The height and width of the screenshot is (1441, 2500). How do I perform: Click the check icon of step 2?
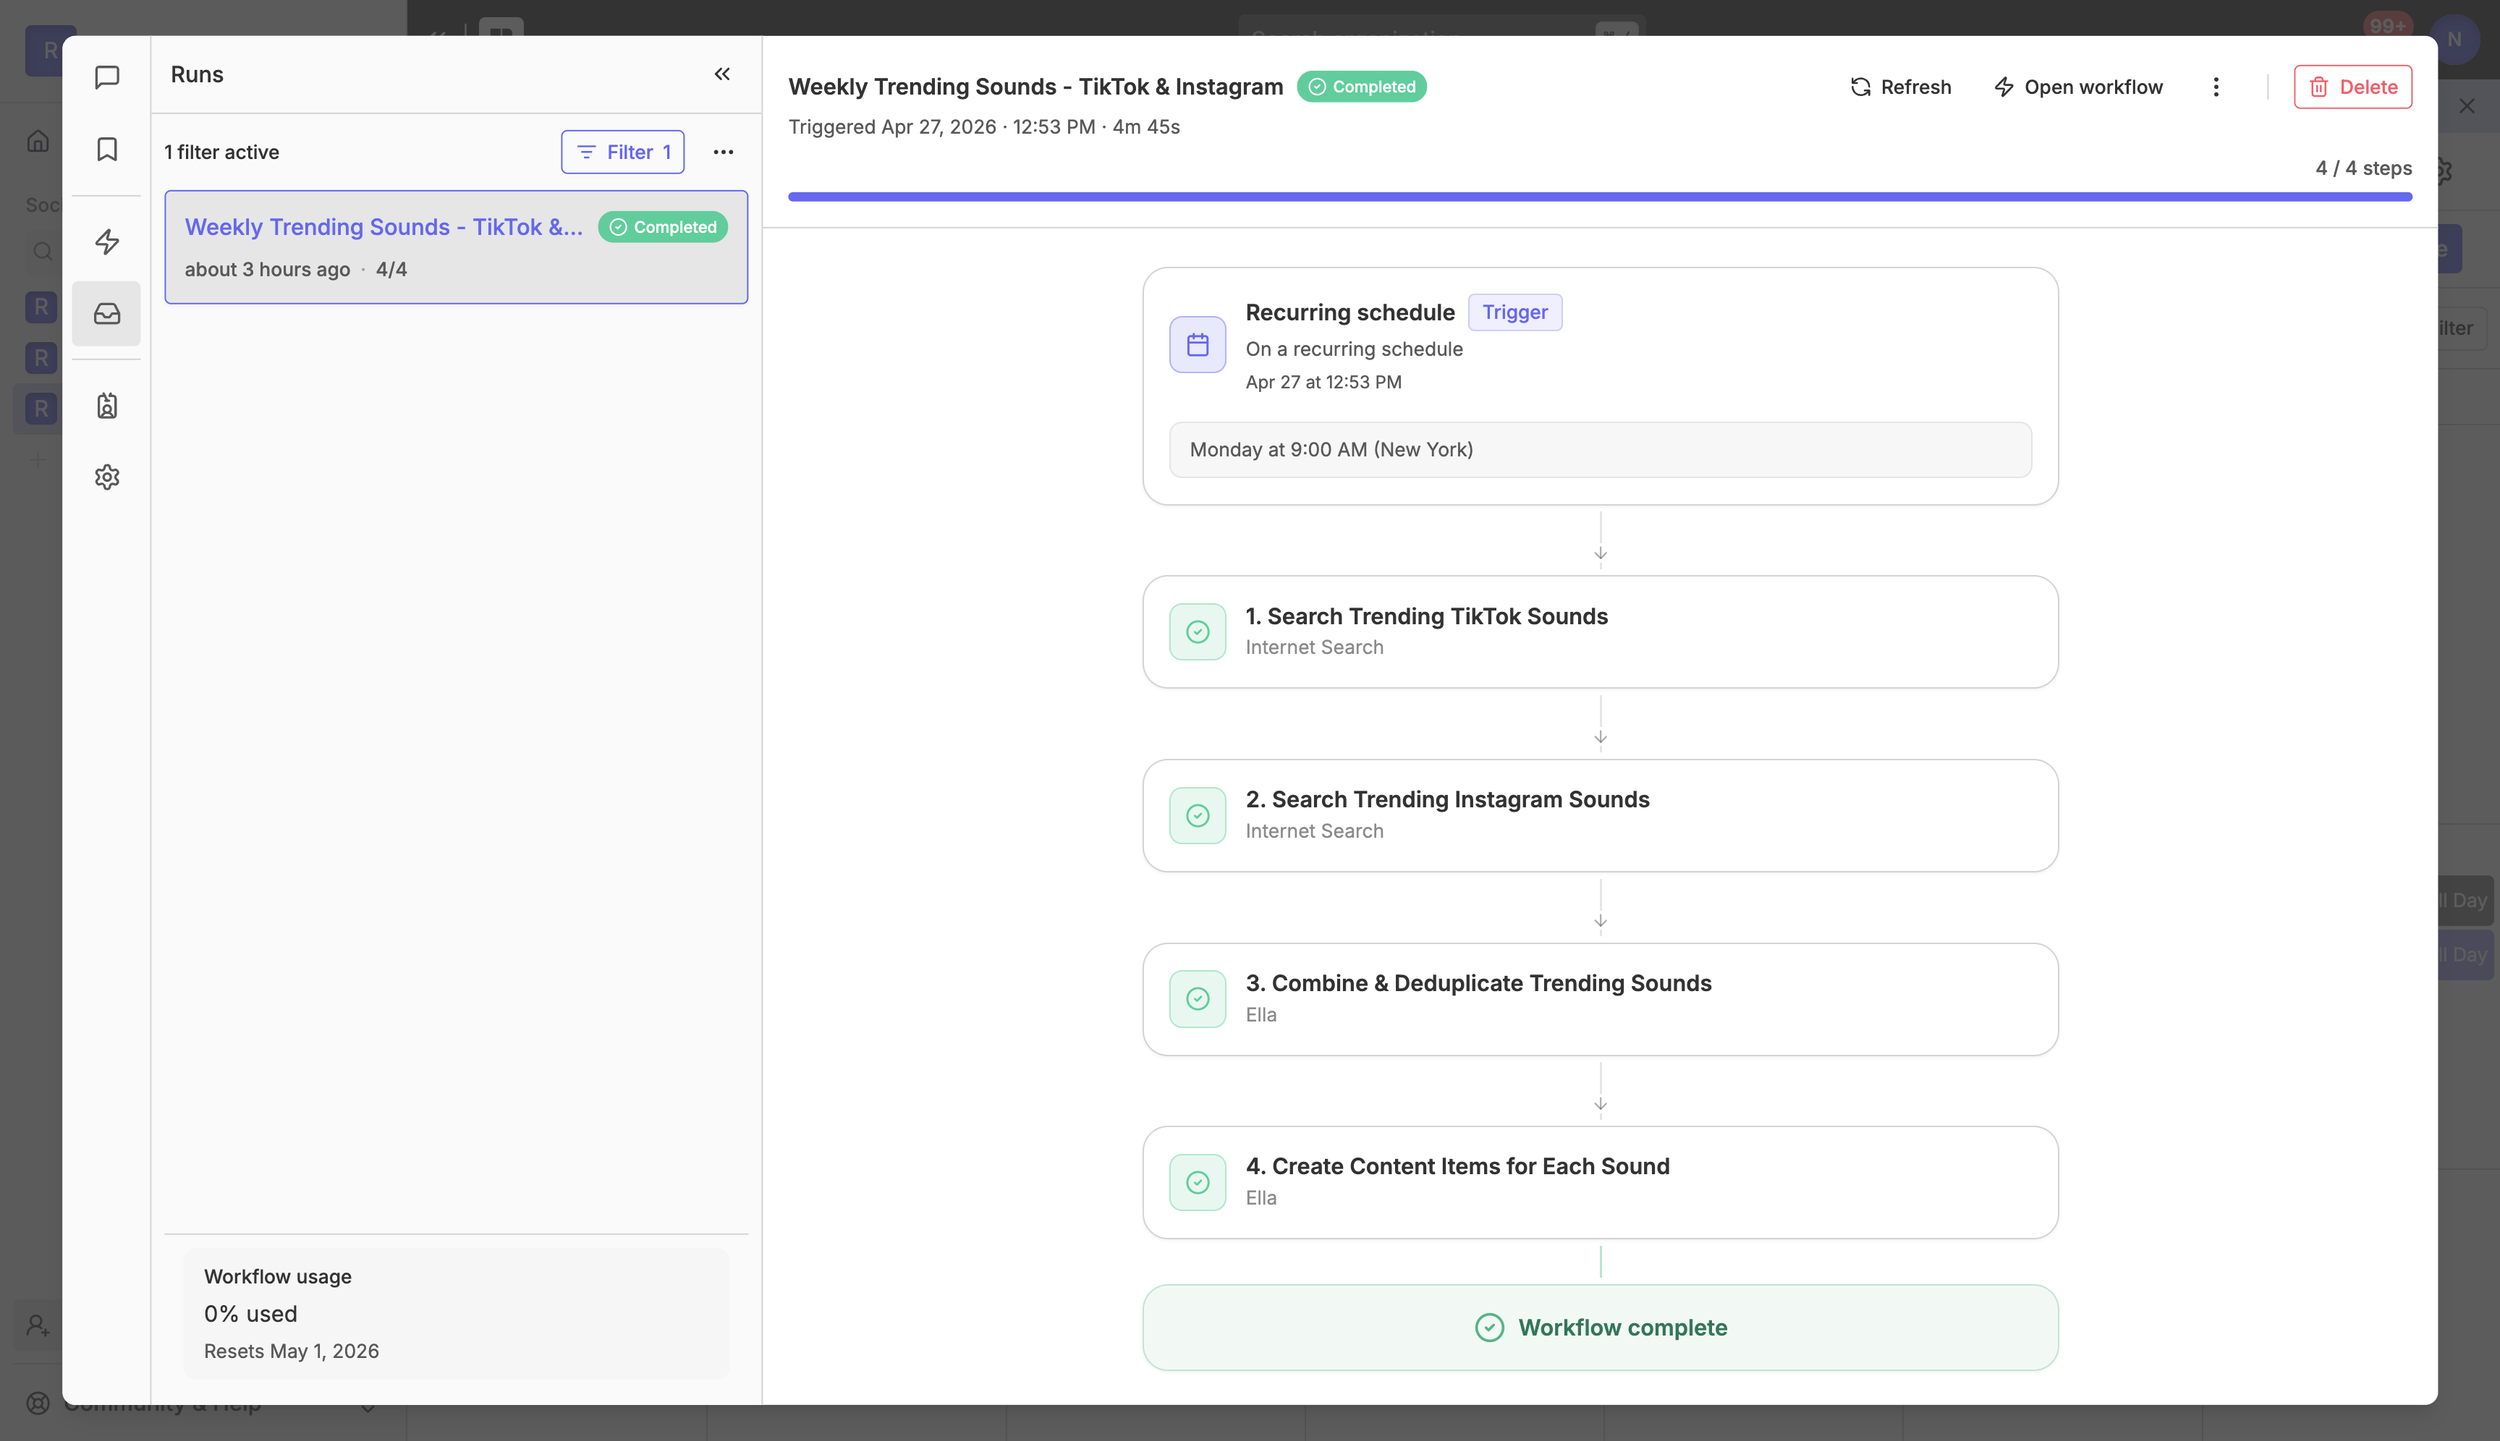(x=1198, y=816)
